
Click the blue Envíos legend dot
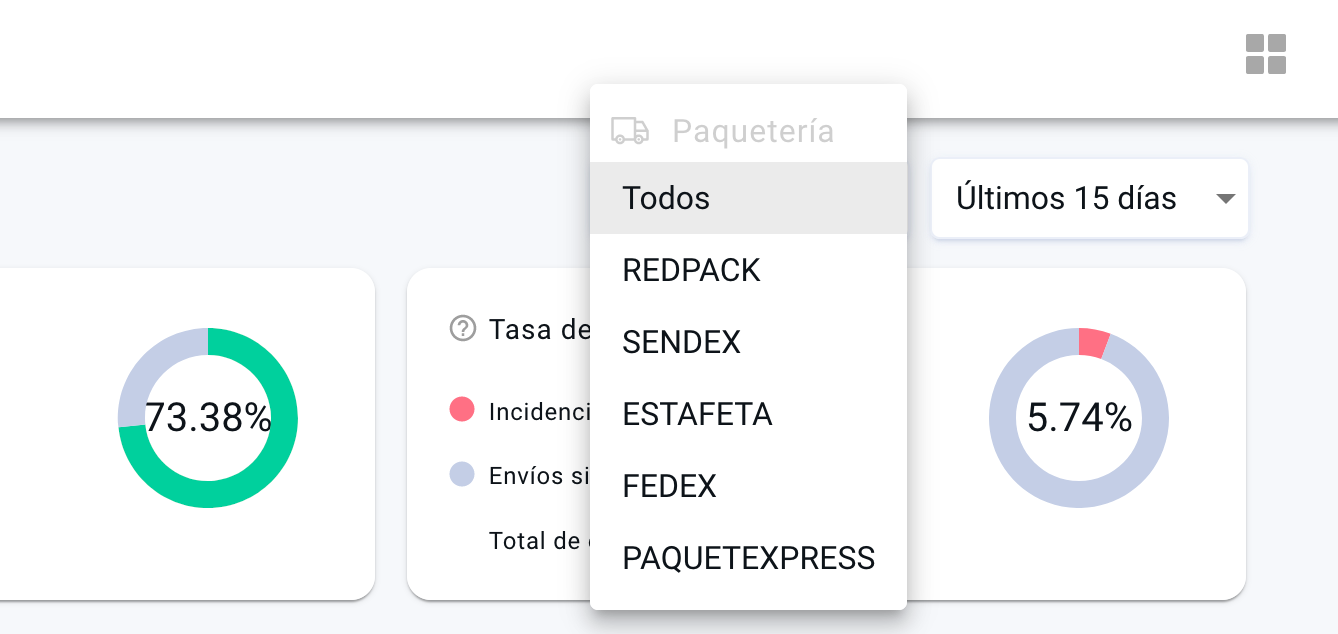click(461, 473)
